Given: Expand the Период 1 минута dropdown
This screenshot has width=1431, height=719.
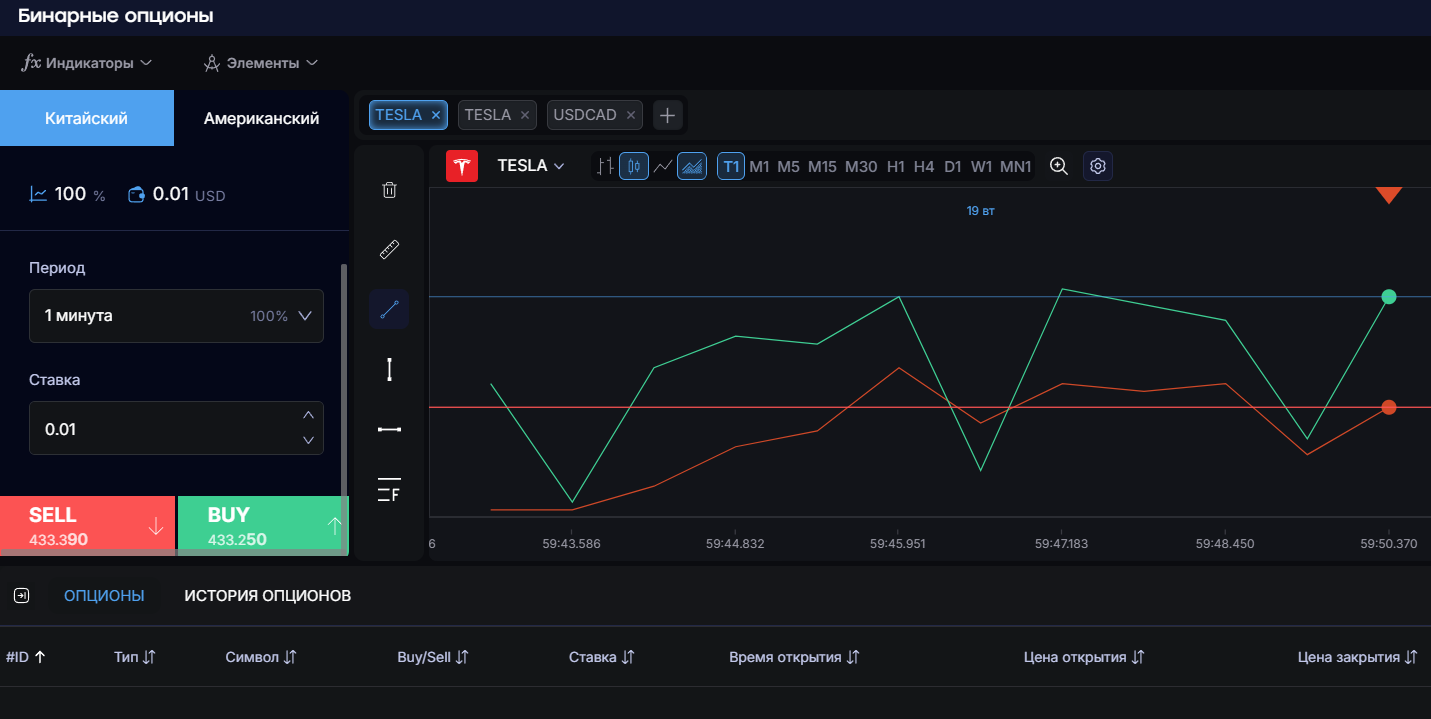Looking at the screenshot, I should coord(176,316).
